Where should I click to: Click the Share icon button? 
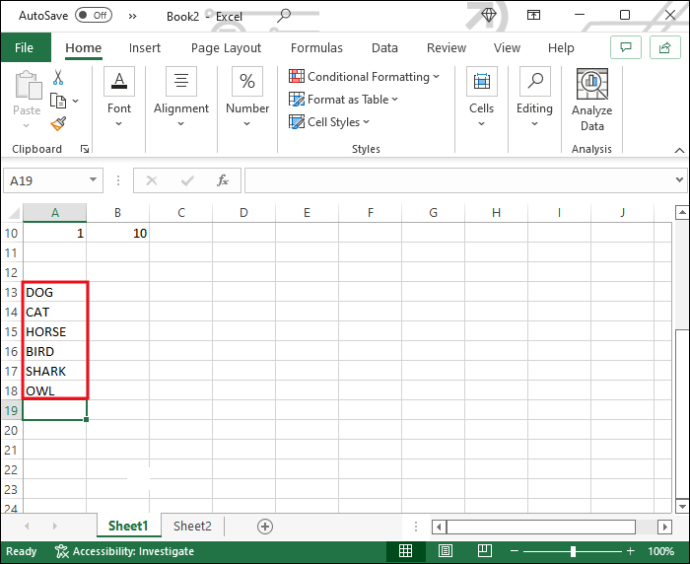pos(665,47)
